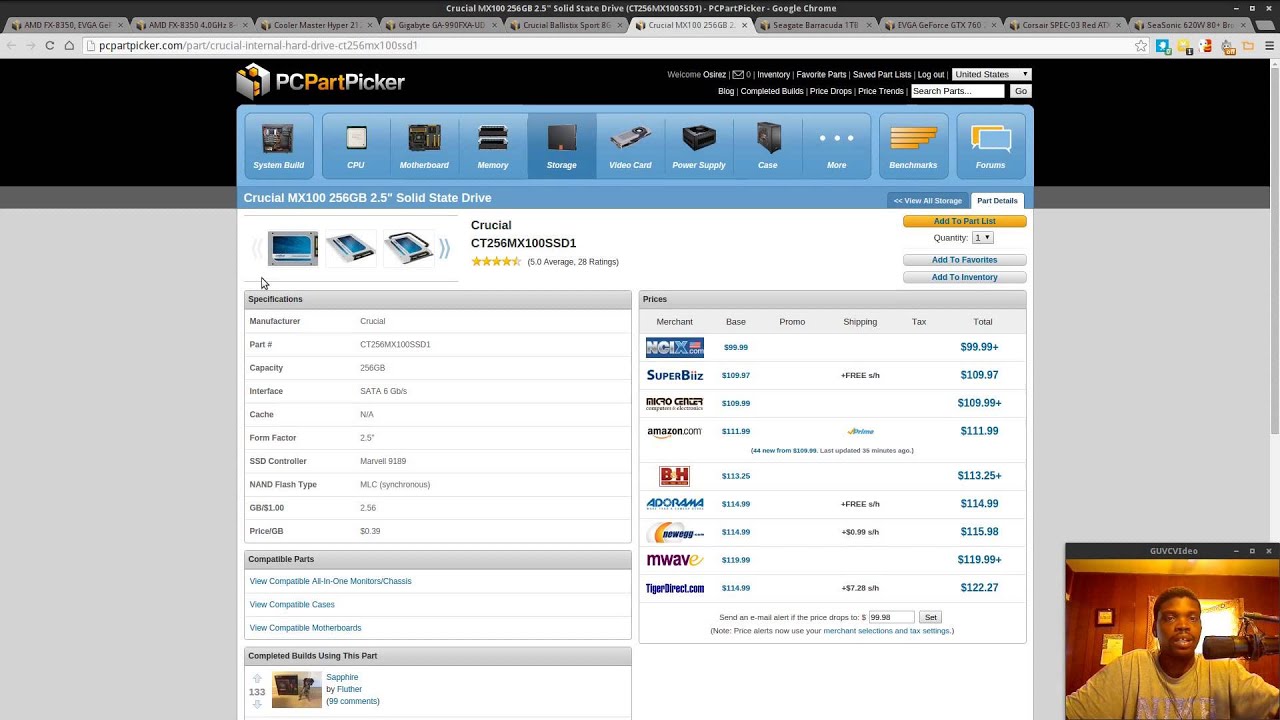This screenshot has width=1280, height=720.
Task: Downvote the Sapphire completed build
Action: [x=257, y=704]
